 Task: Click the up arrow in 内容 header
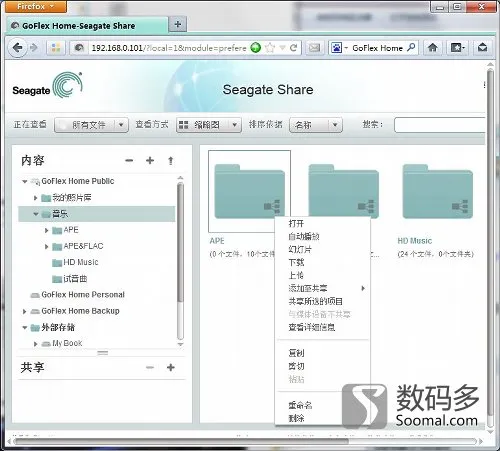pyautogui.click(x=171, y=161)
